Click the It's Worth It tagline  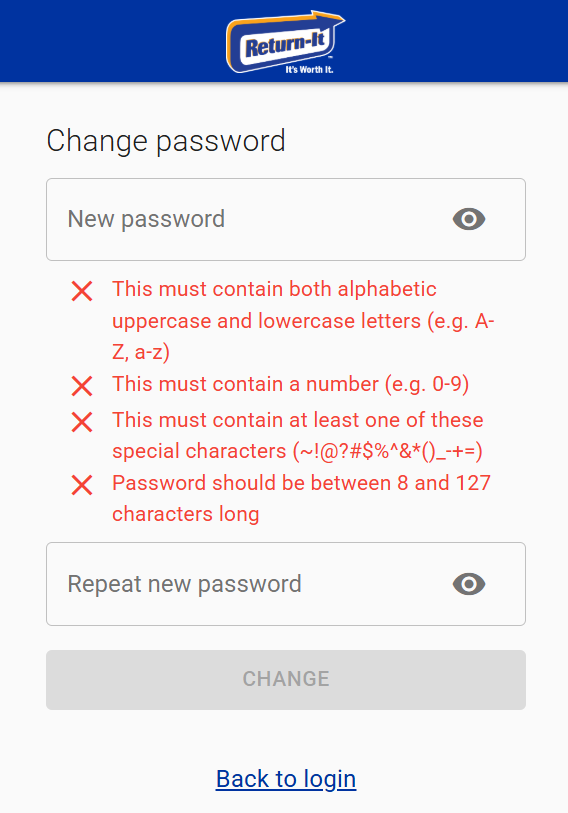click(x=309, y=69)
